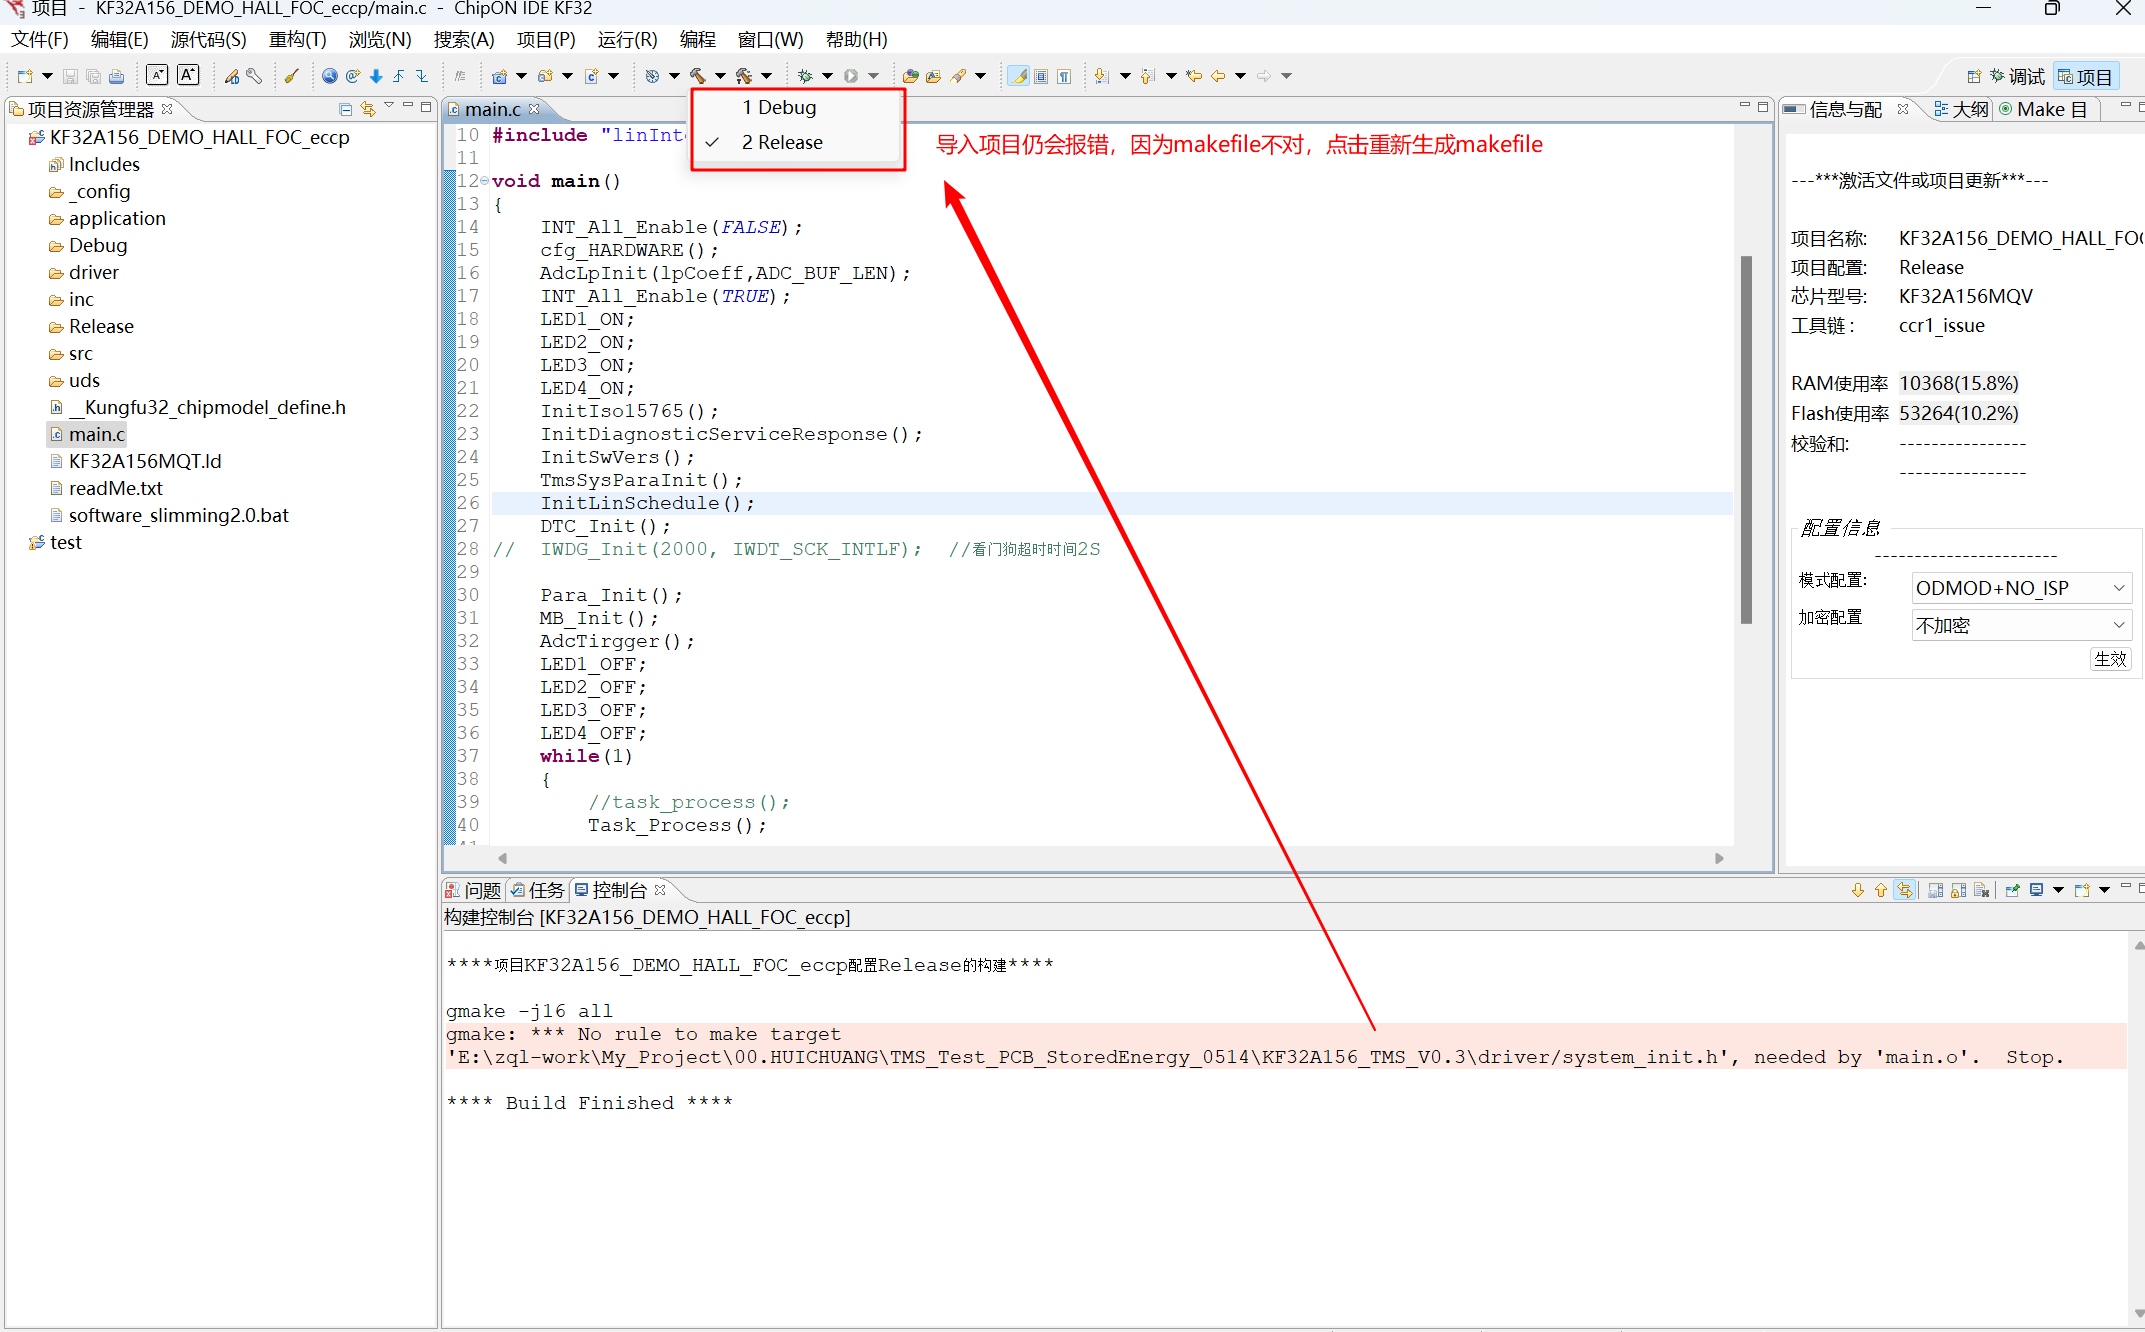Switch to the 问题 tab

coord(474,890)
